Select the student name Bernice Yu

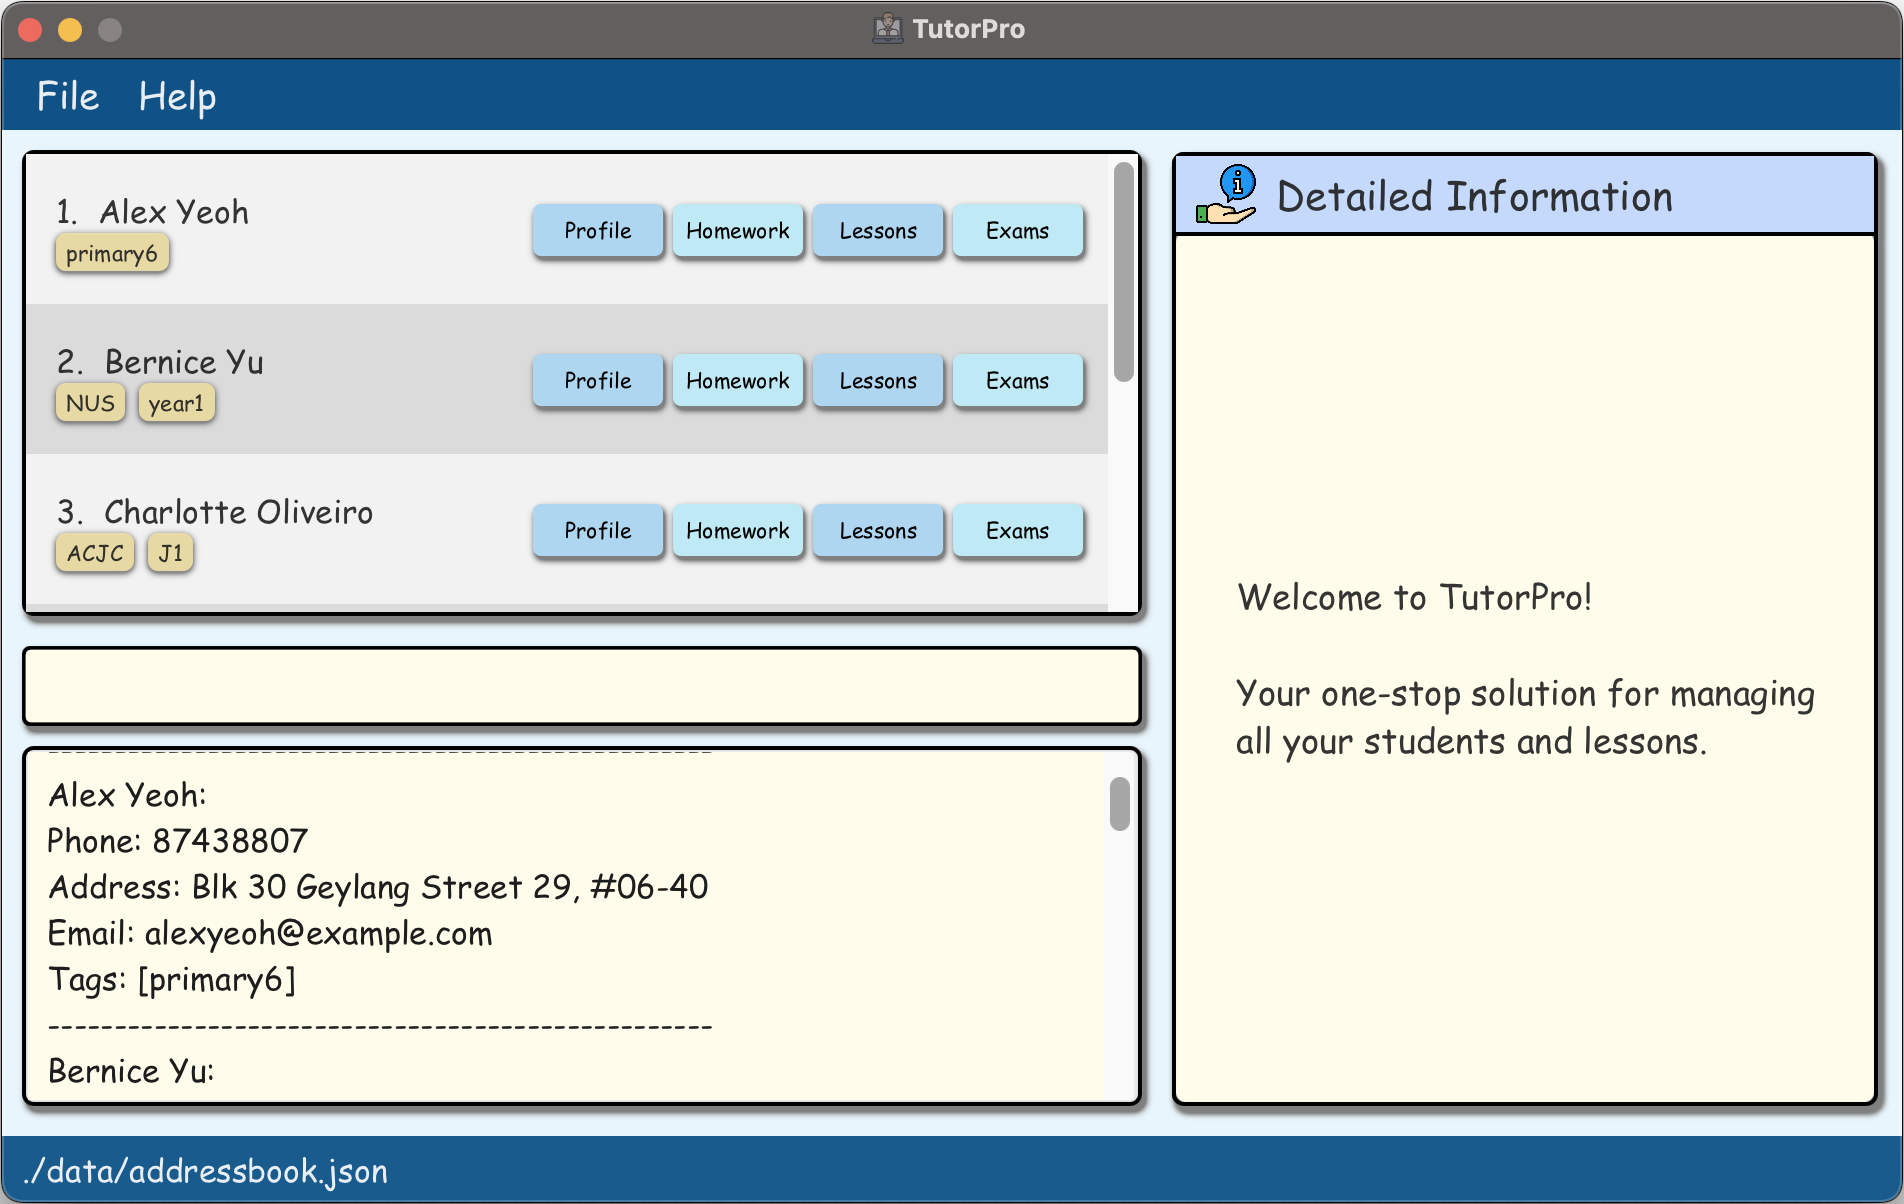(184, 362)
